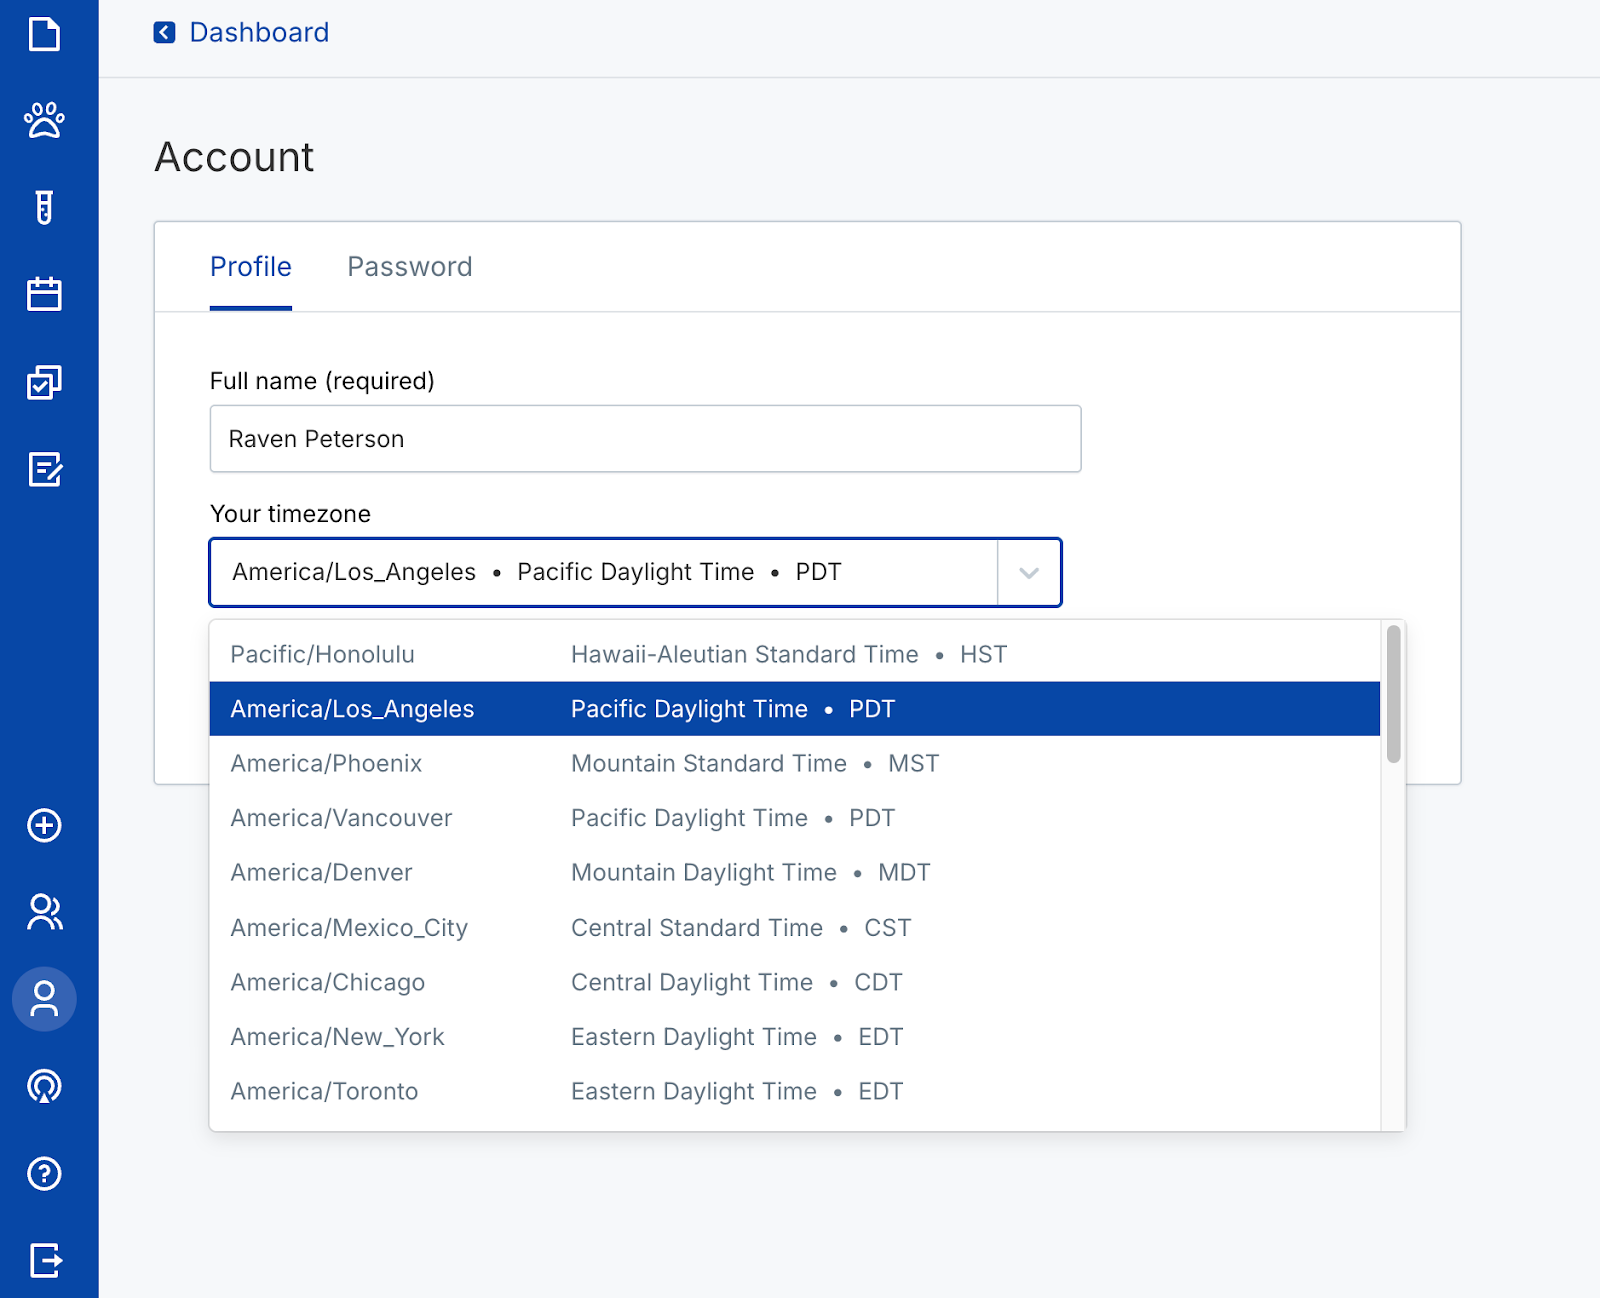This screenshot has height=1298, width=1600.
Task: Open the paw print animals icon
Action: [x=44, y=121]
